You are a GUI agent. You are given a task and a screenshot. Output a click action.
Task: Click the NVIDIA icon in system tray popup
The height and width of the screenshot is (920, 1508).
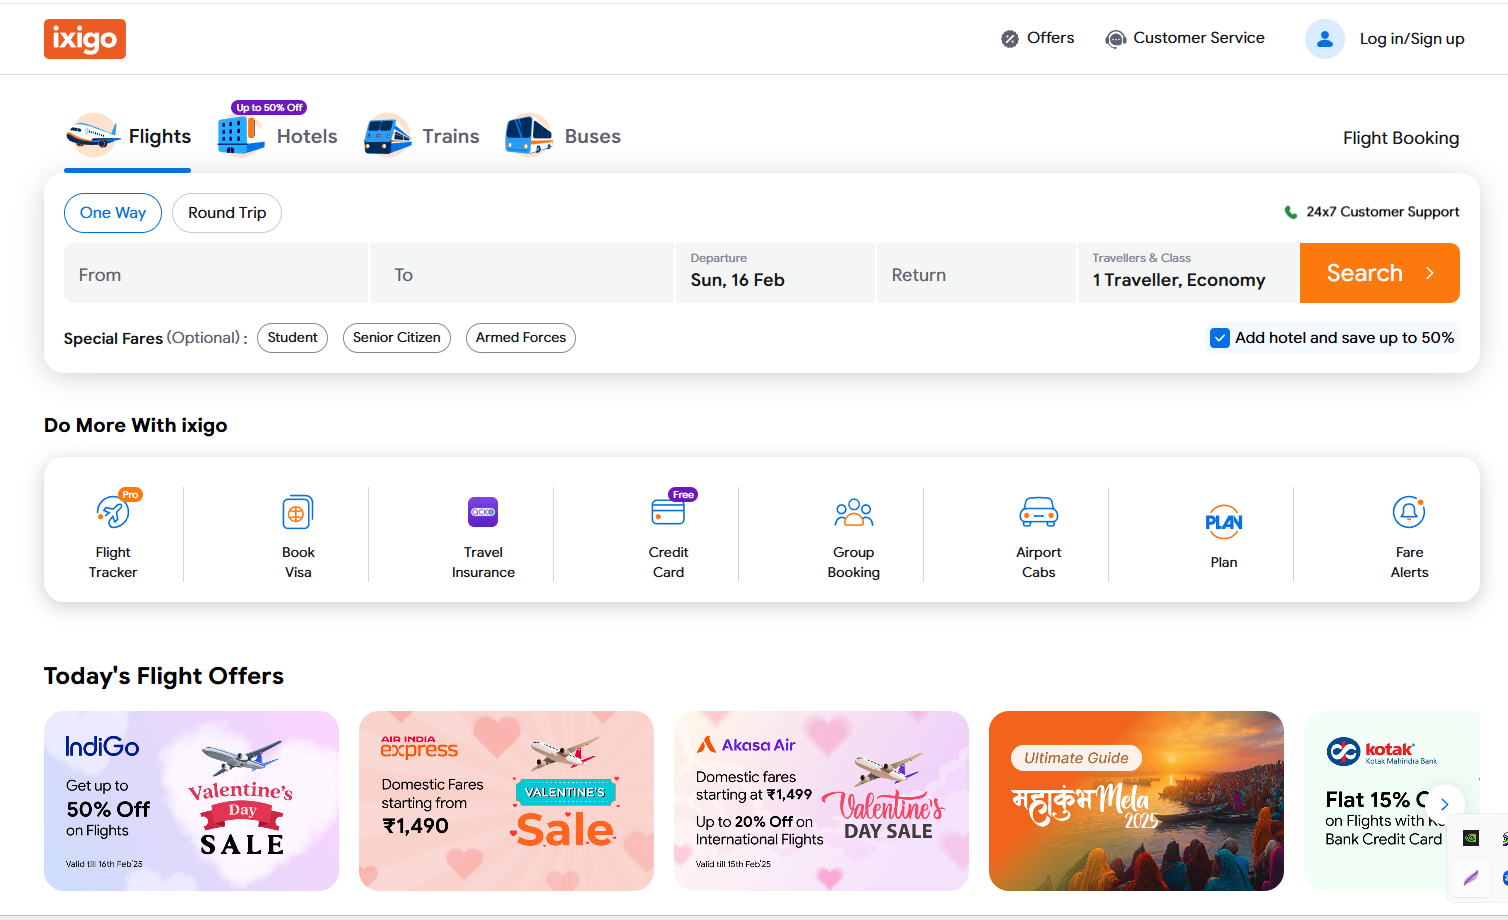(x=1471, y=838)
